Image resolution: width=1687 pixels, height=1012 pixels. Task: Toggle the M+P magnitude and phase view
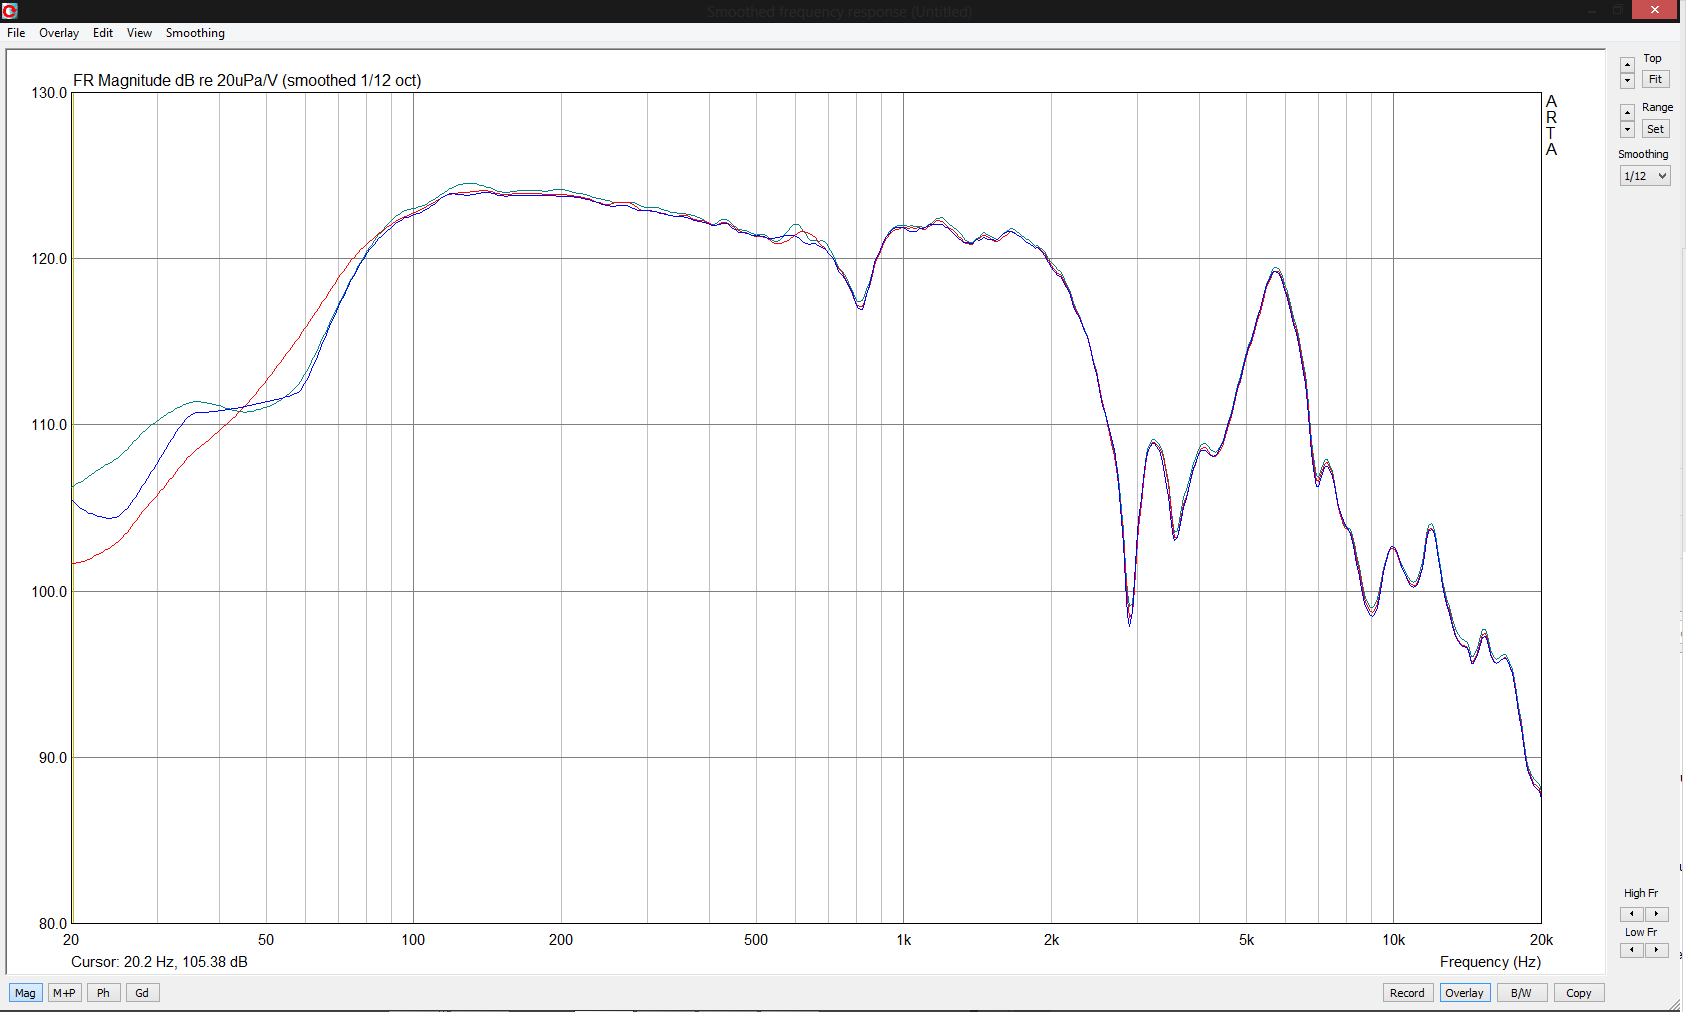[64, 993]
